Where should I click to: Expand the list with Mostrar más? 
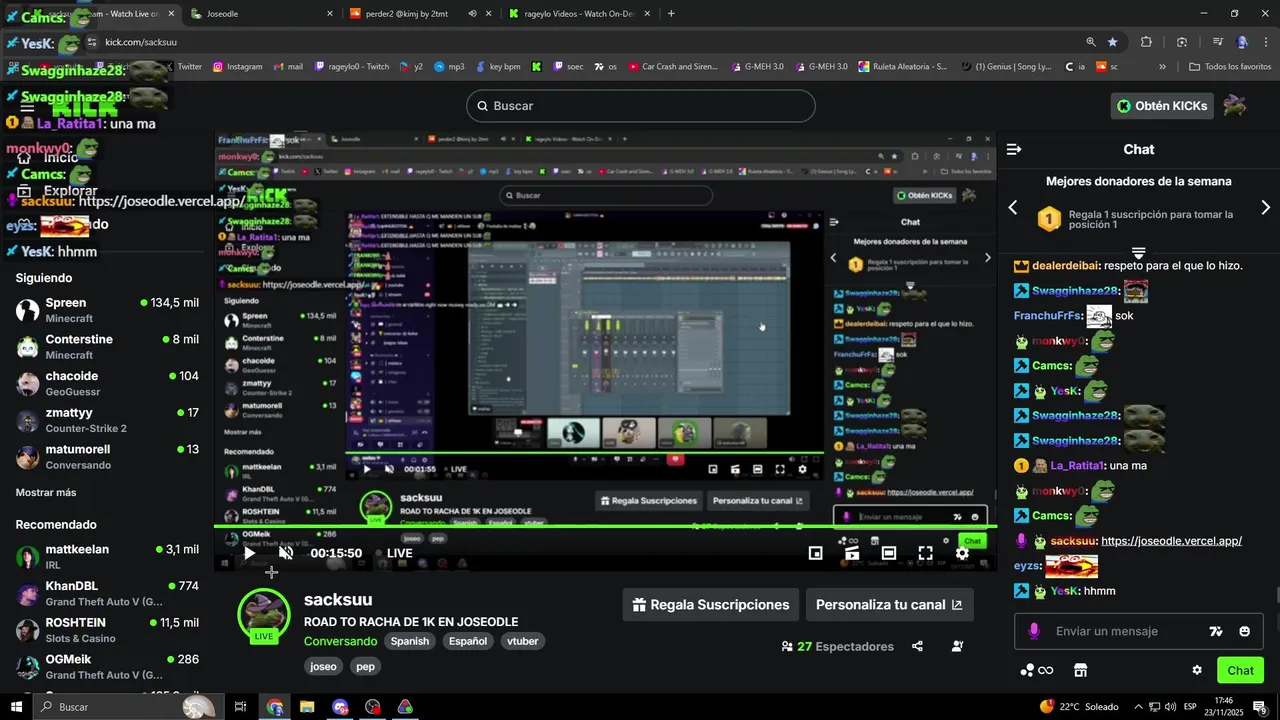tap(46, 492)
